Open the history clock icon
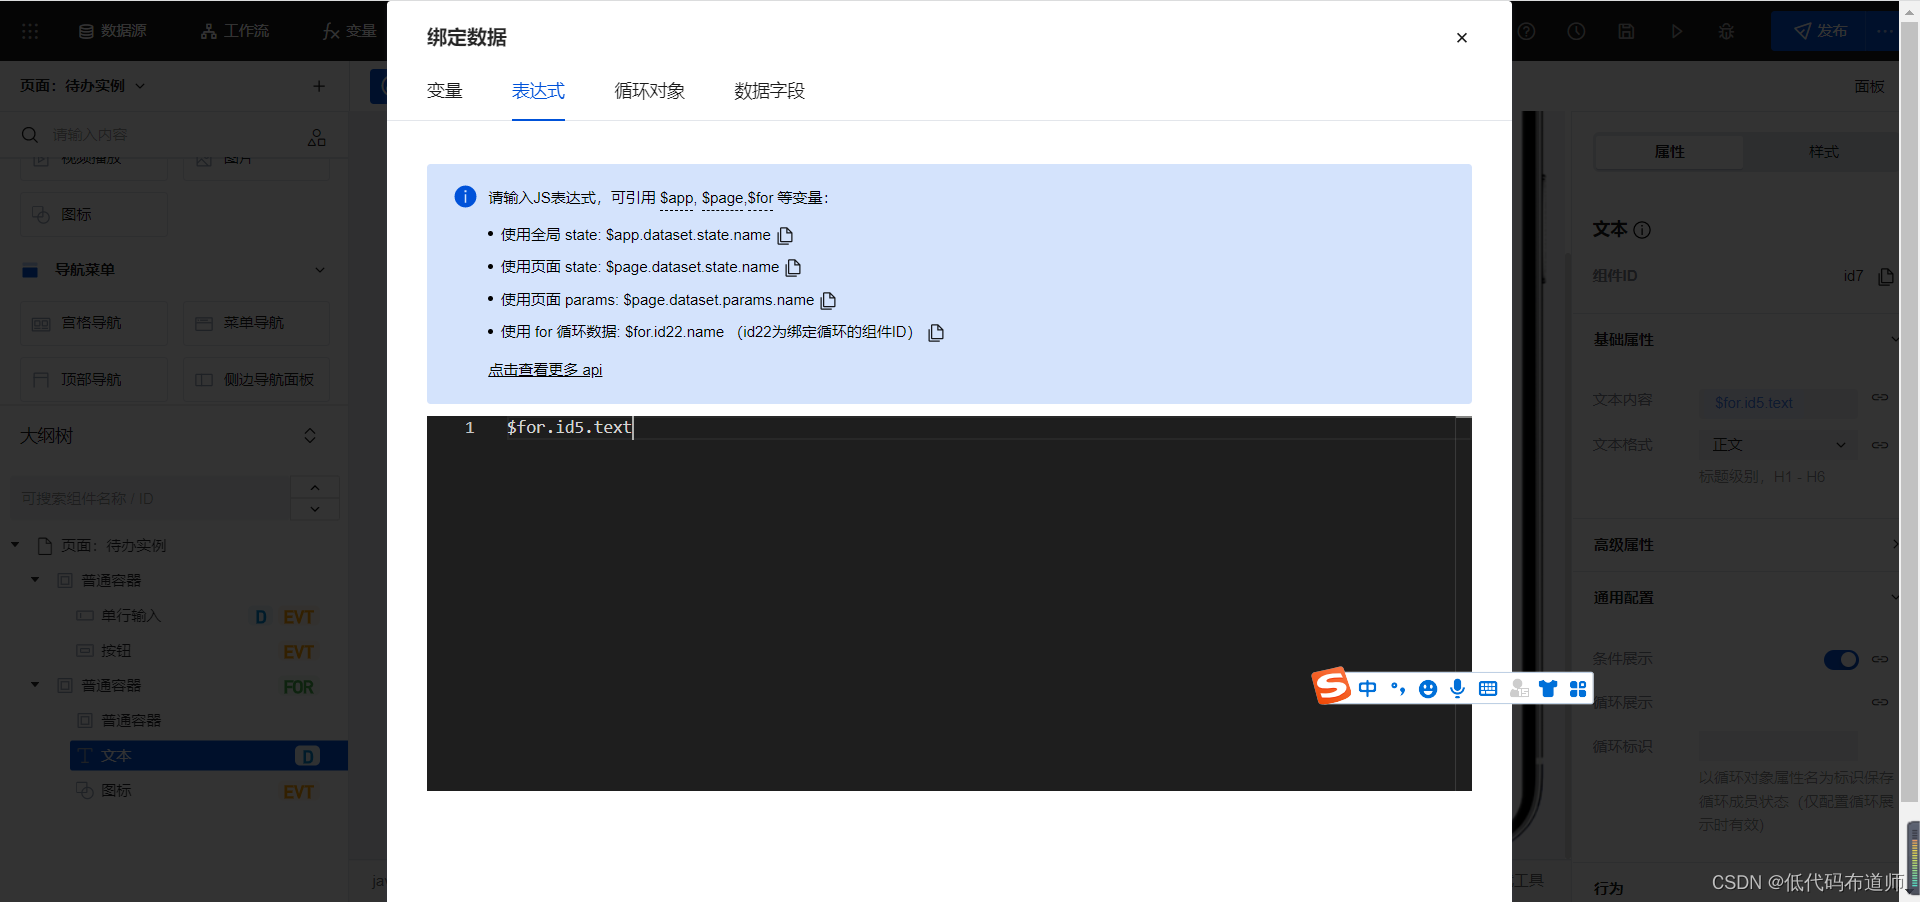The image size is (1920, 902). click(1576, 31)
